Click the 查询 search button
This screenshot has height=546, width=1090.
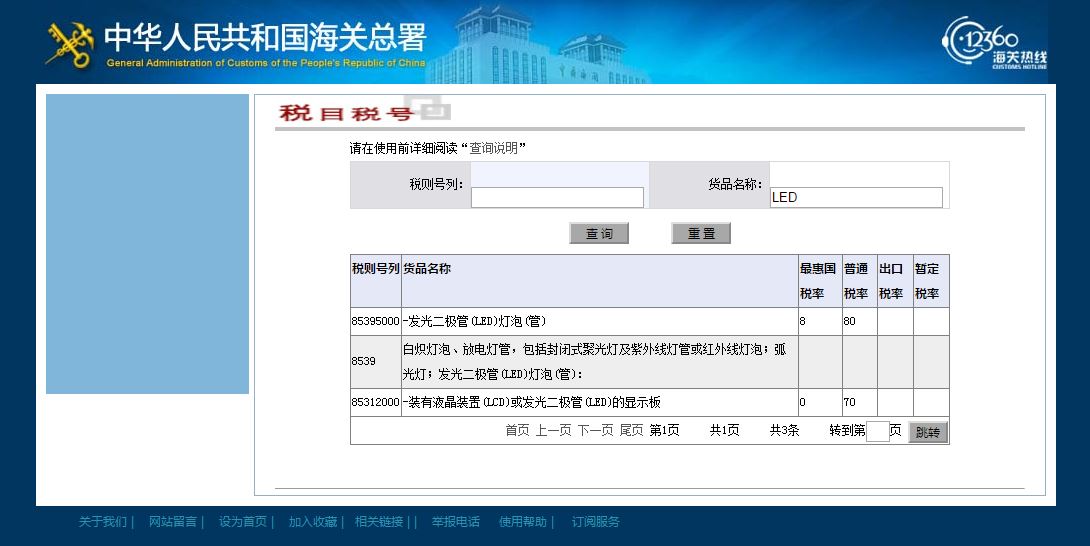pos(599,234)
